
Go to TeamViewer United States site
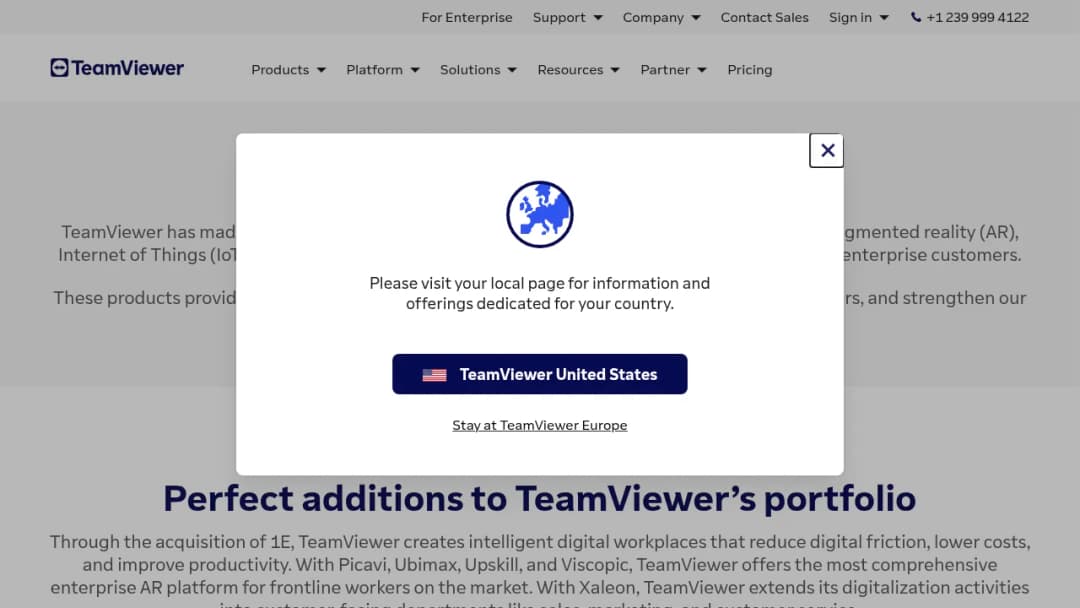point(540,374)
